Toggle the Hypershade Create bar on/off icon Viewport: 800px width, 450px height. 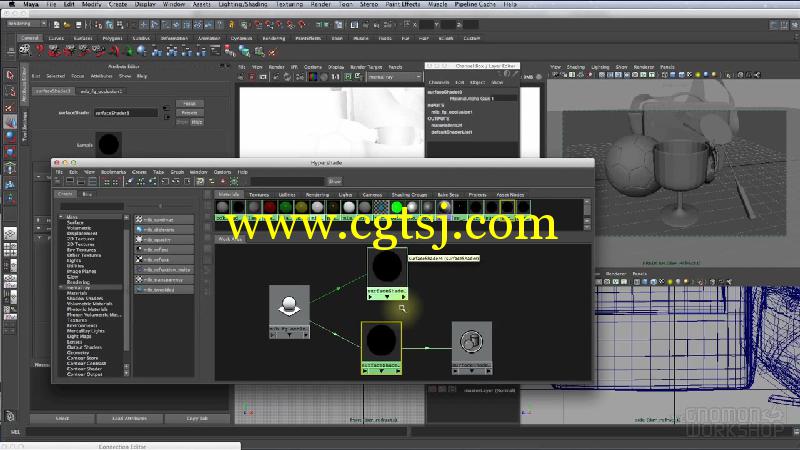pyautogui.click(x=58, y=181)
